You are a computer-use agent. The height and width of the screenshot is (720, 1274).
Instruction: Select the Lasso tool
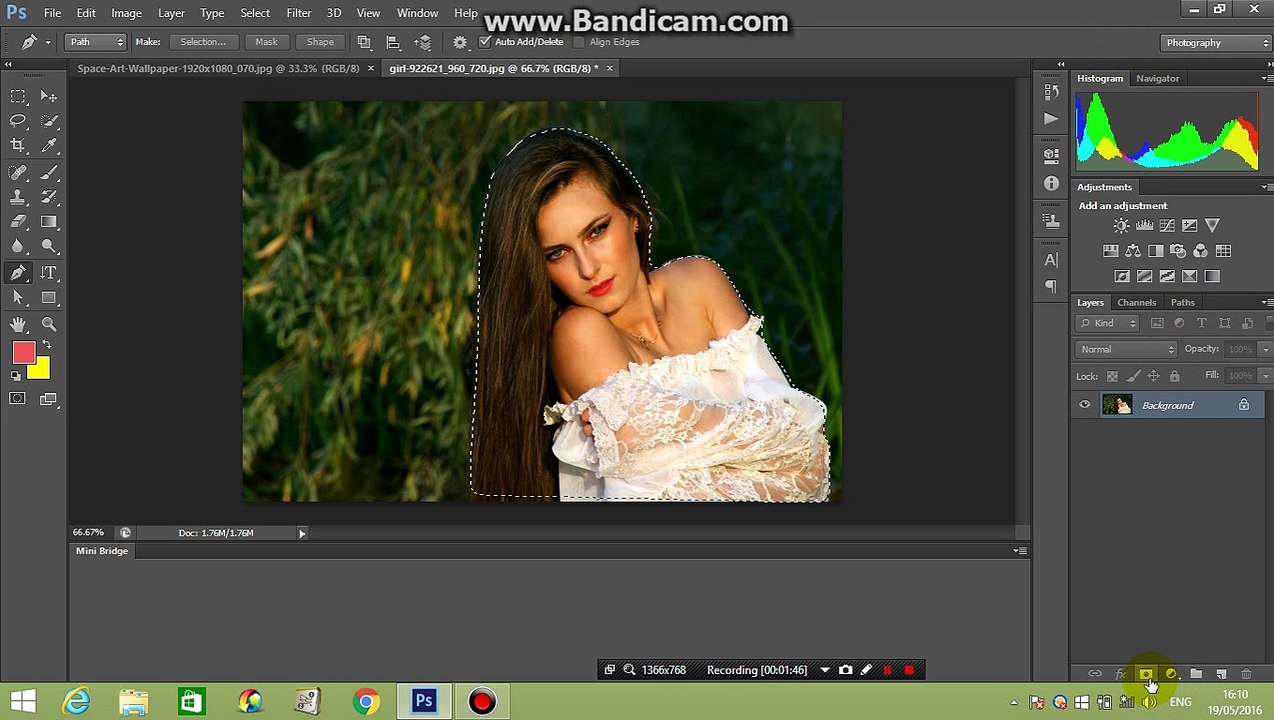coord(18,121)
